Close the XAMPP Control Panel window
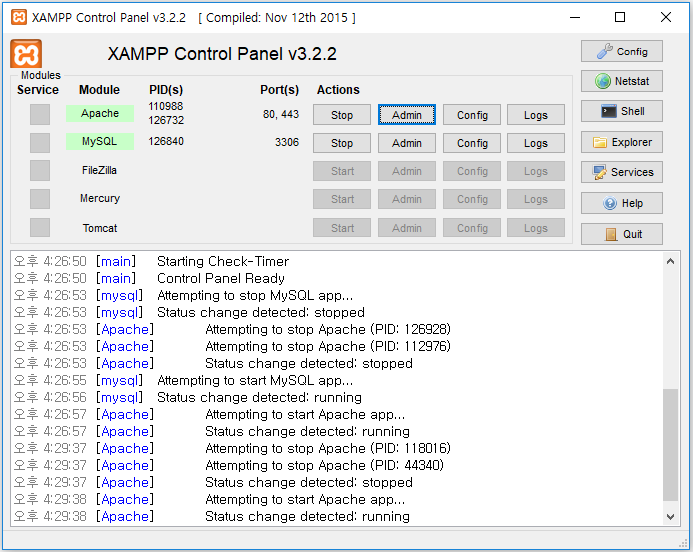The image size is (693, 552). 666,18
